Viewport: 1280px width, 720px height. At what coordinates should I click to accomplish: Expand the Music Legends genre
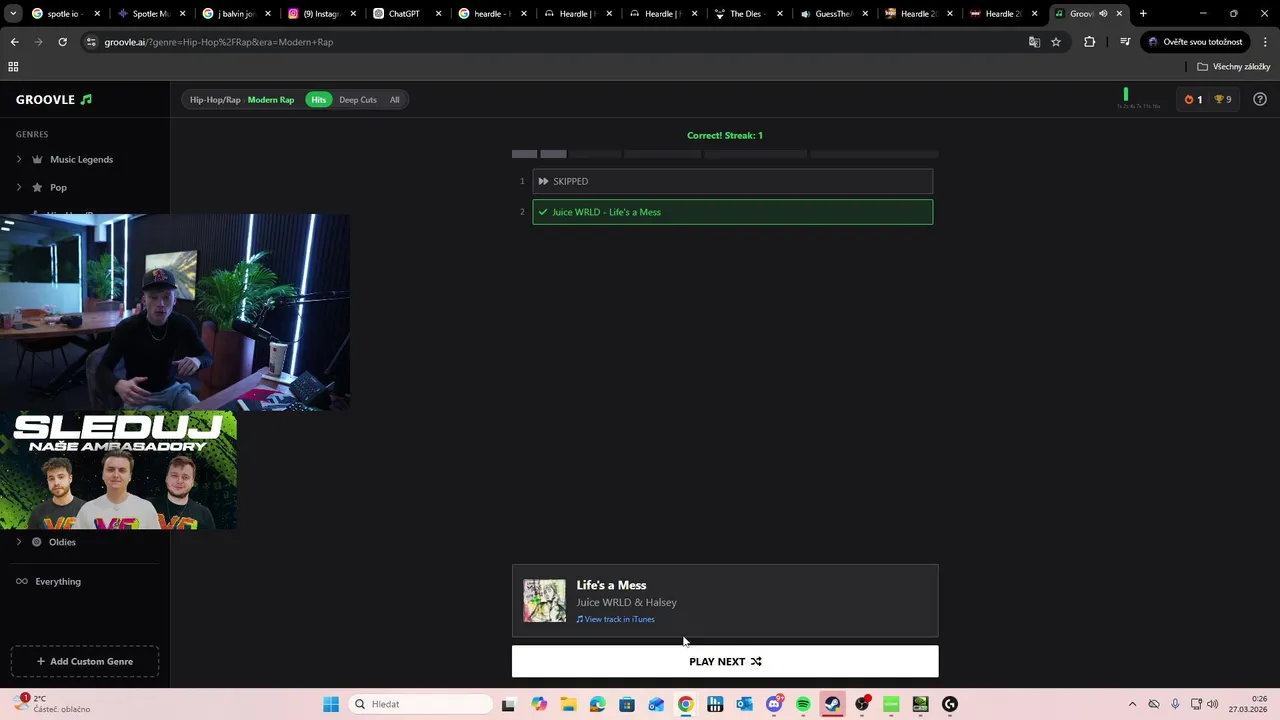19,159
